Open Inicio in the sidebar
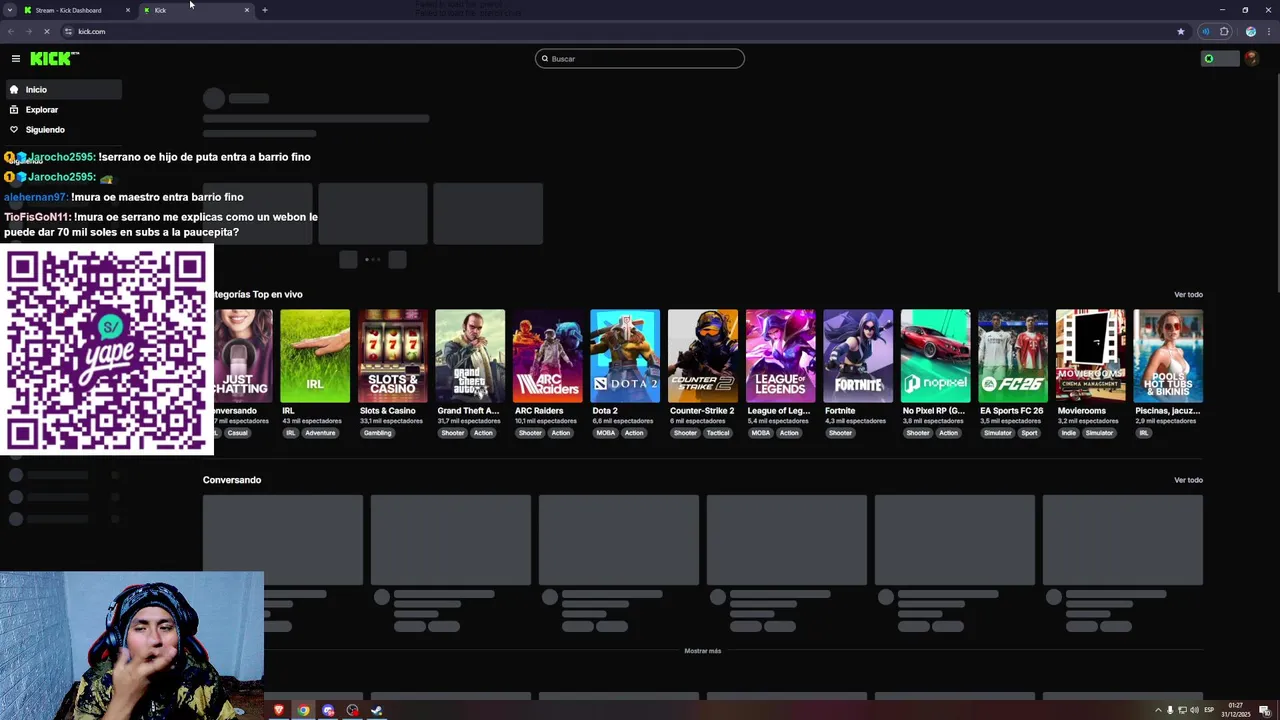Screen dimensions: 1280x720 (62, 90)
